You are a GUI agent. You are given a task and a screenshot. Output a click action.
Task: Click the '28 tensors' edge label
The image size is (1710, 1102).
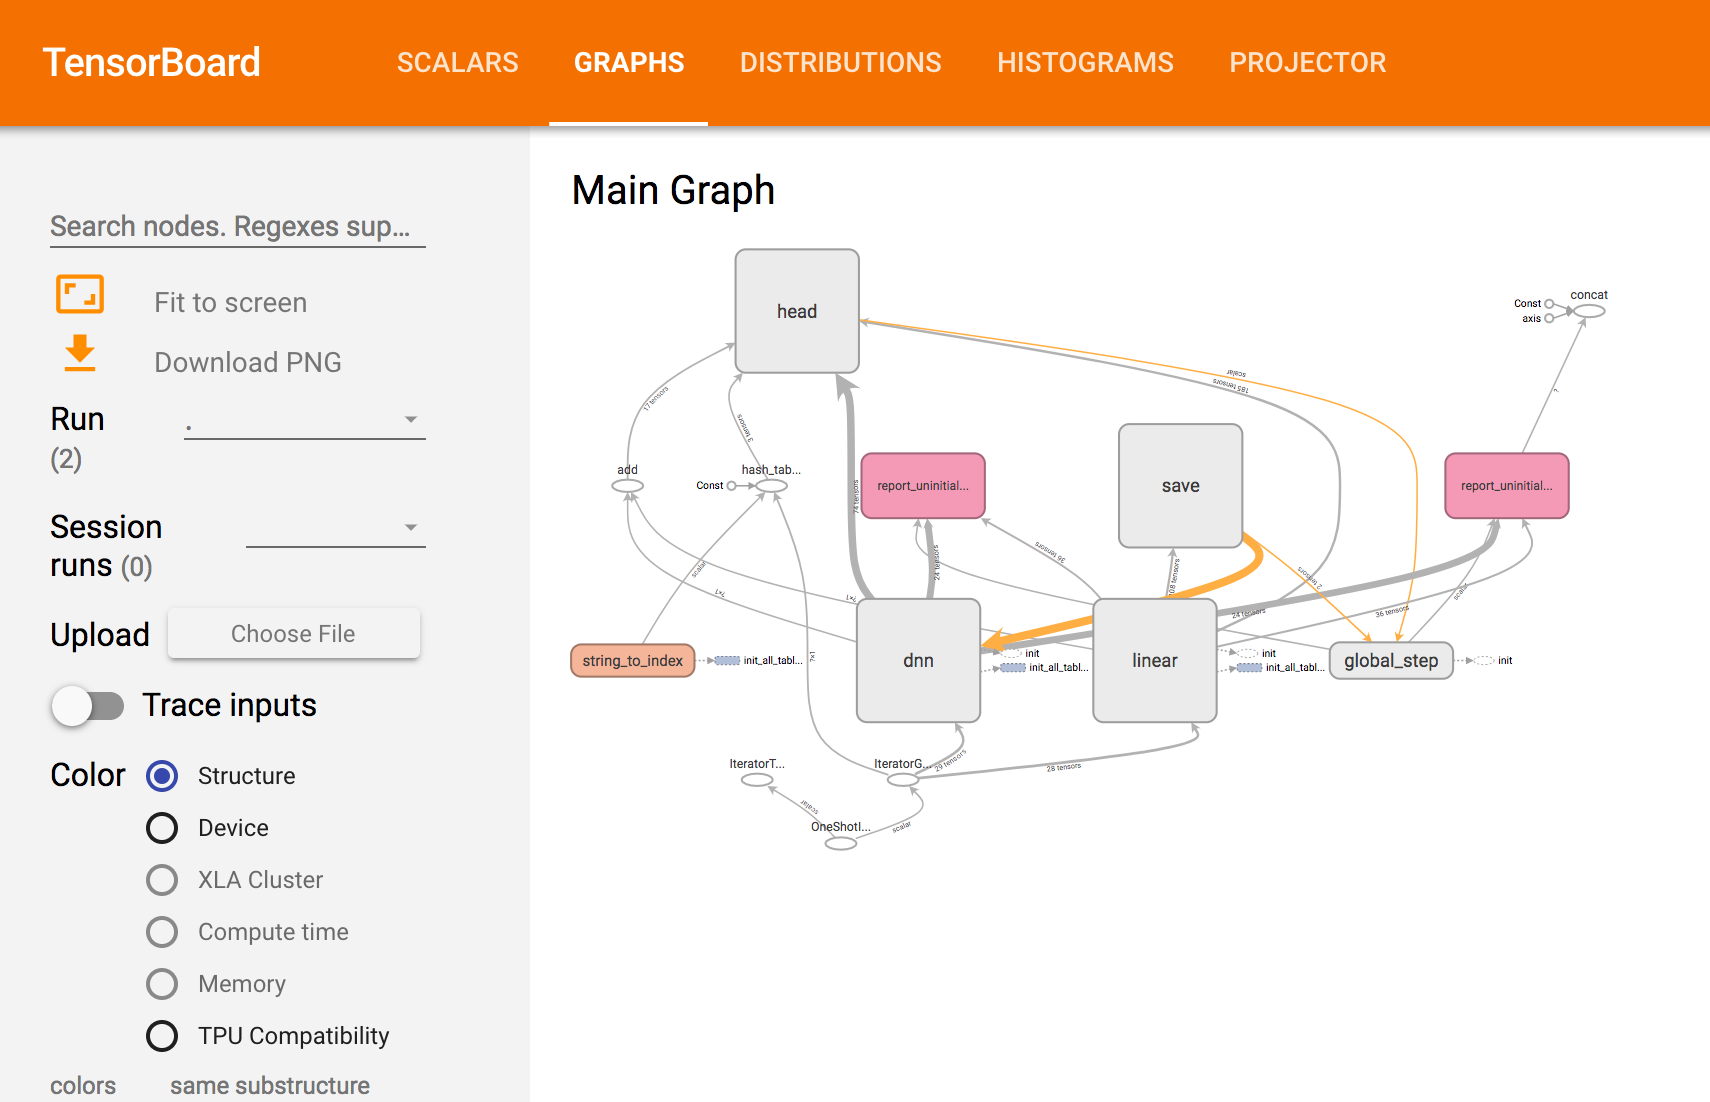click(x=1064, y=767)
